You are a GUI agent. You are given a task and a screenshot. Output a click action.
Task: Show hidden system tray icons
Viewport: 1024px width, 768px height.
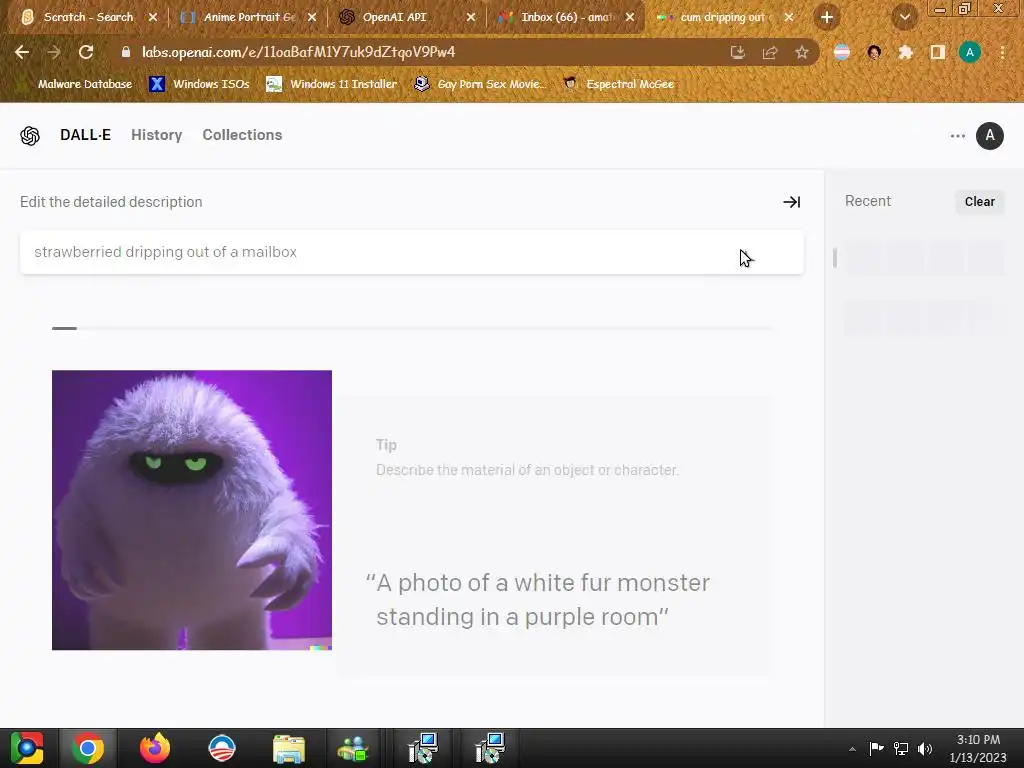point(852,749)
